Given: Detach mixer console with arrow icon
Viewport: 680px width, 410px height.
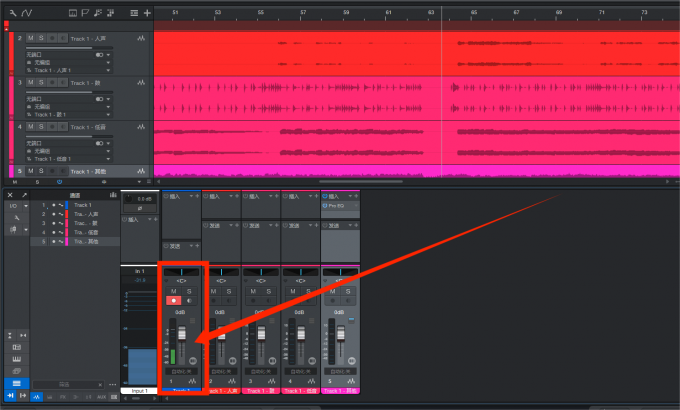Looking at the screenshot, I should click(24, 195).
